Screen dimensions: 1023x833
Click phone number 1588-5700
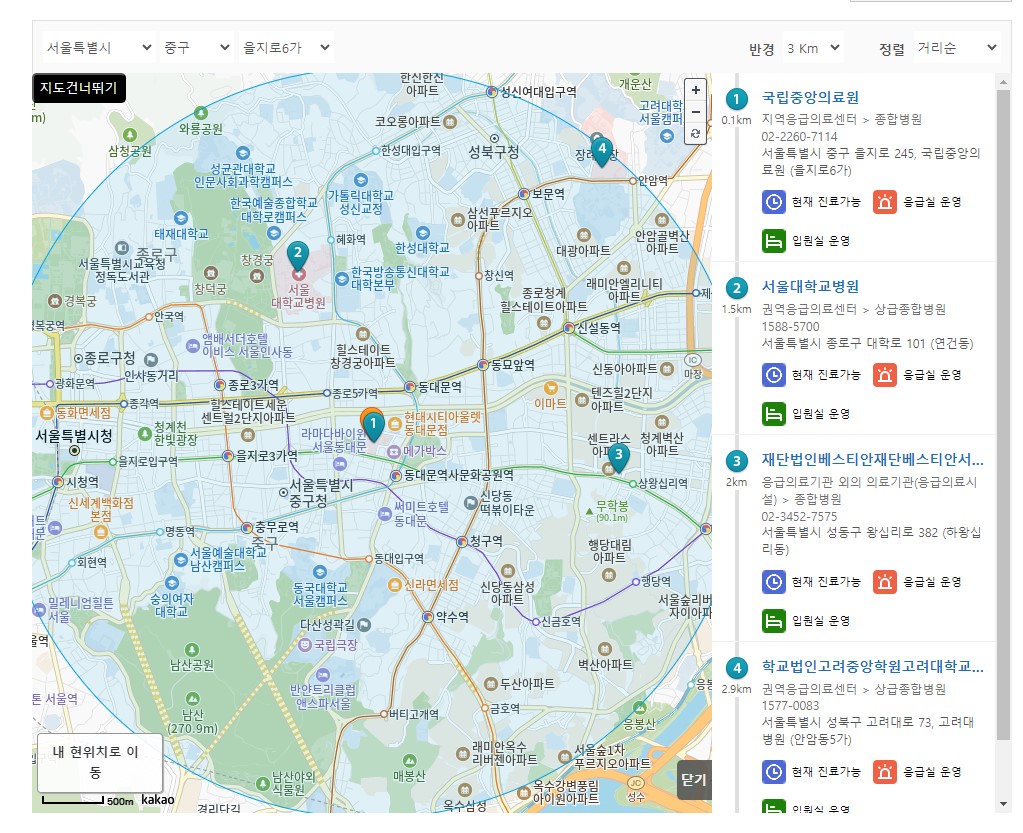[791, 326]
